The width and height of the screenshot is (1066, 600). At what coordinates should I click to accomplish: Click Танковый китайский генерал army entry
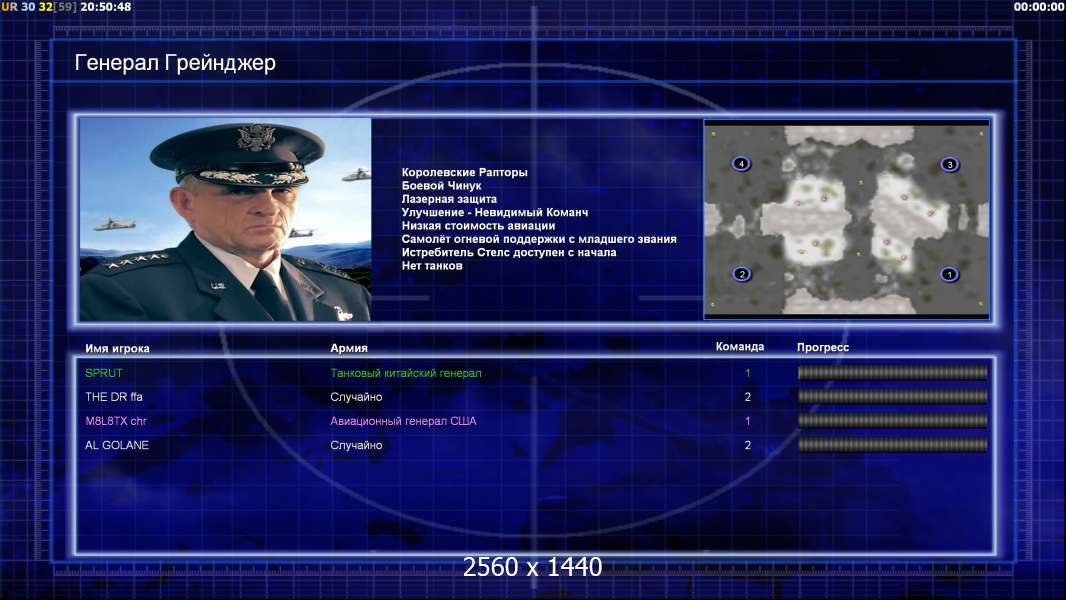pyautogui.click(x=406, y=373)
